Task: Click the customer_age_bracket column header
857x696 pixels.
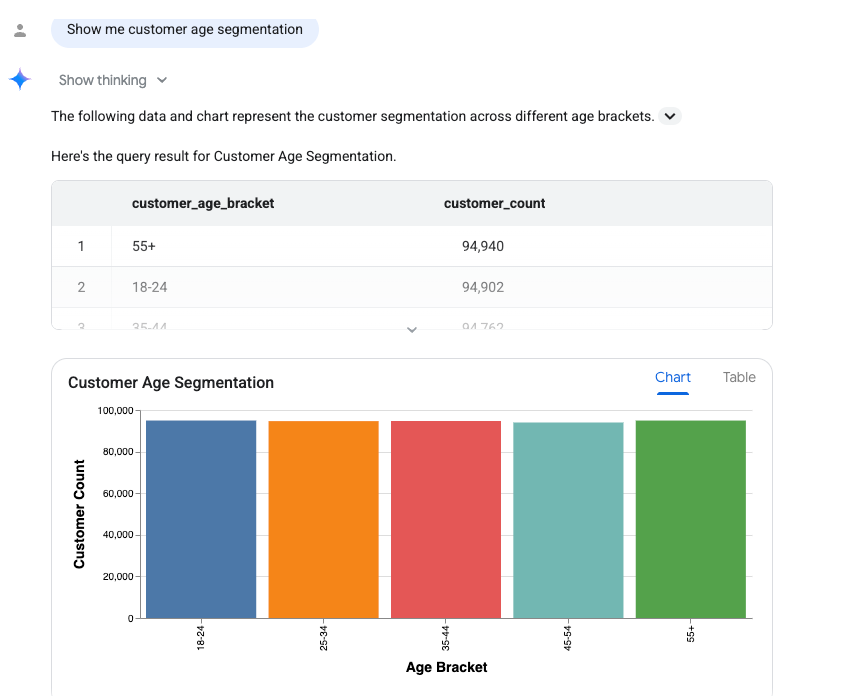Action: click(x=203, y=203)
